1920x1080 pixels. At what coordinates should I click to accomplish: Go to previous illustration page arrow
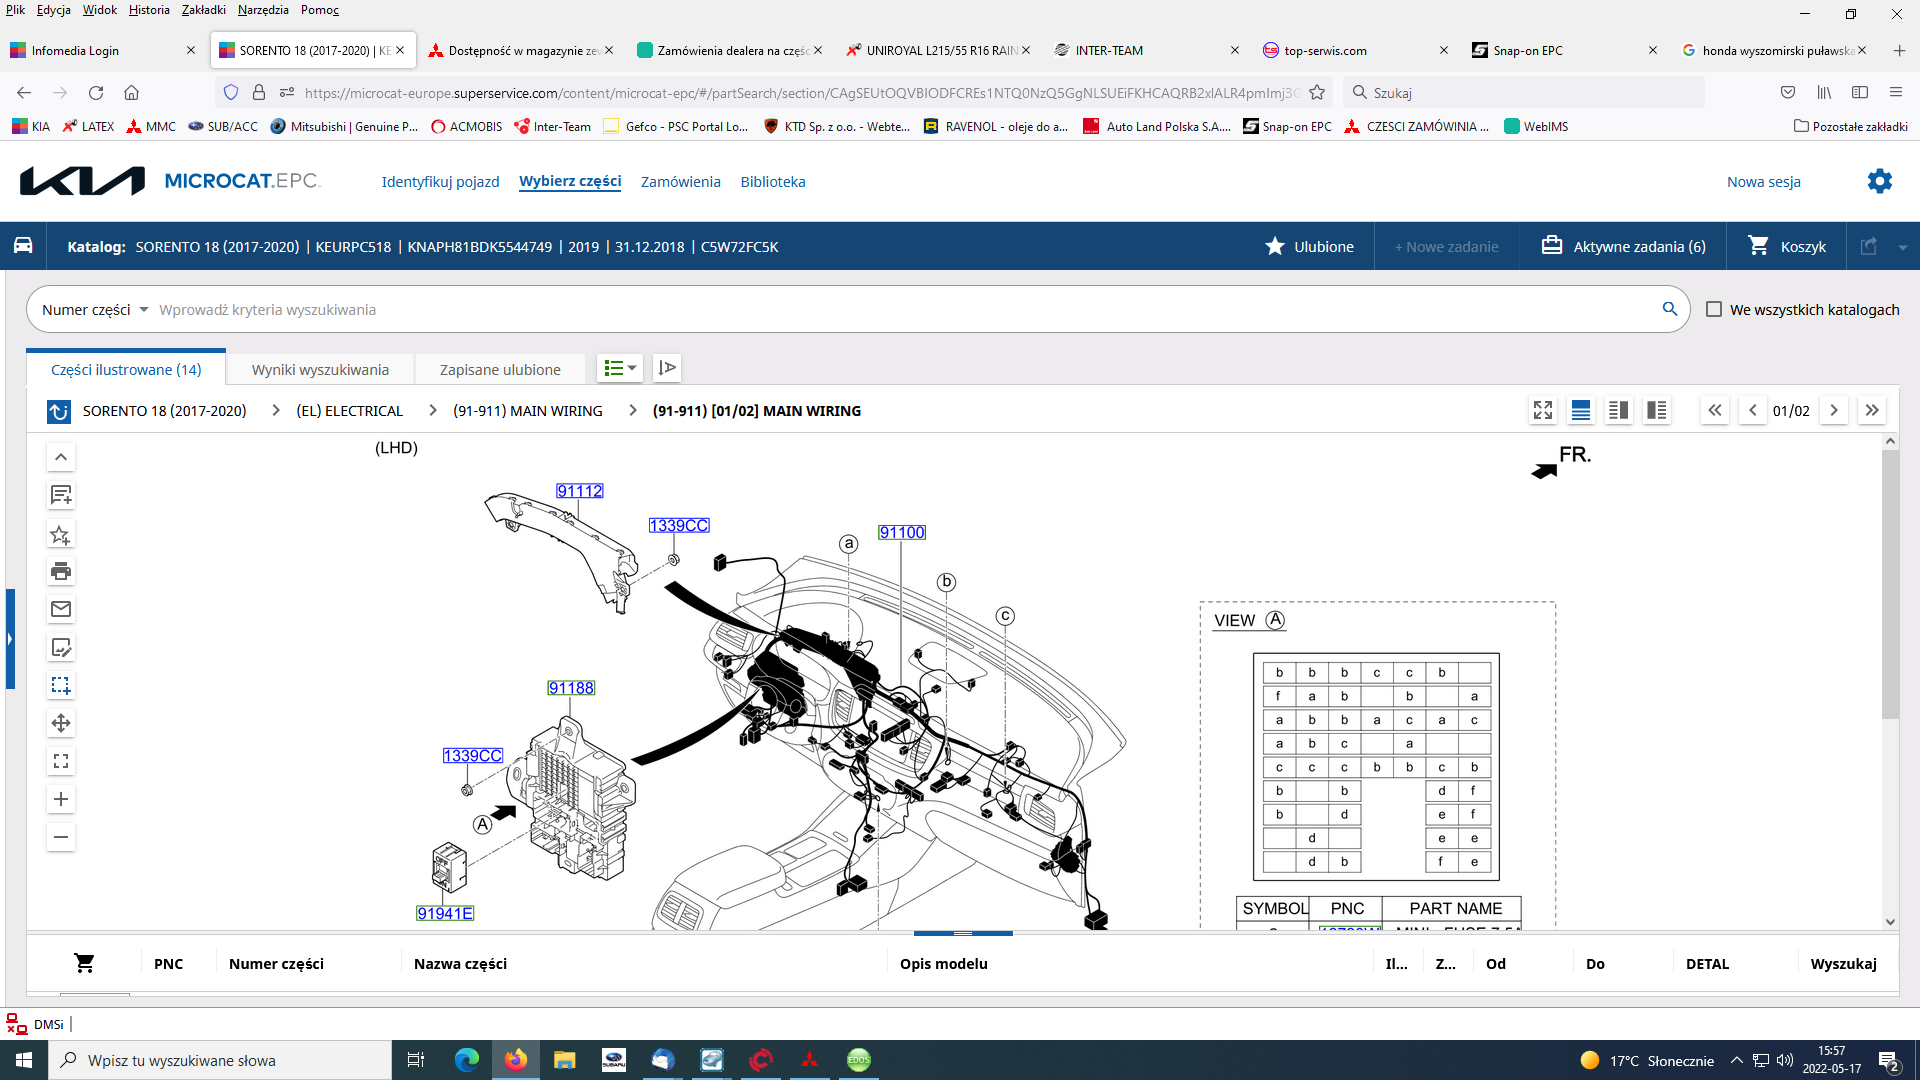point(1753,410)
